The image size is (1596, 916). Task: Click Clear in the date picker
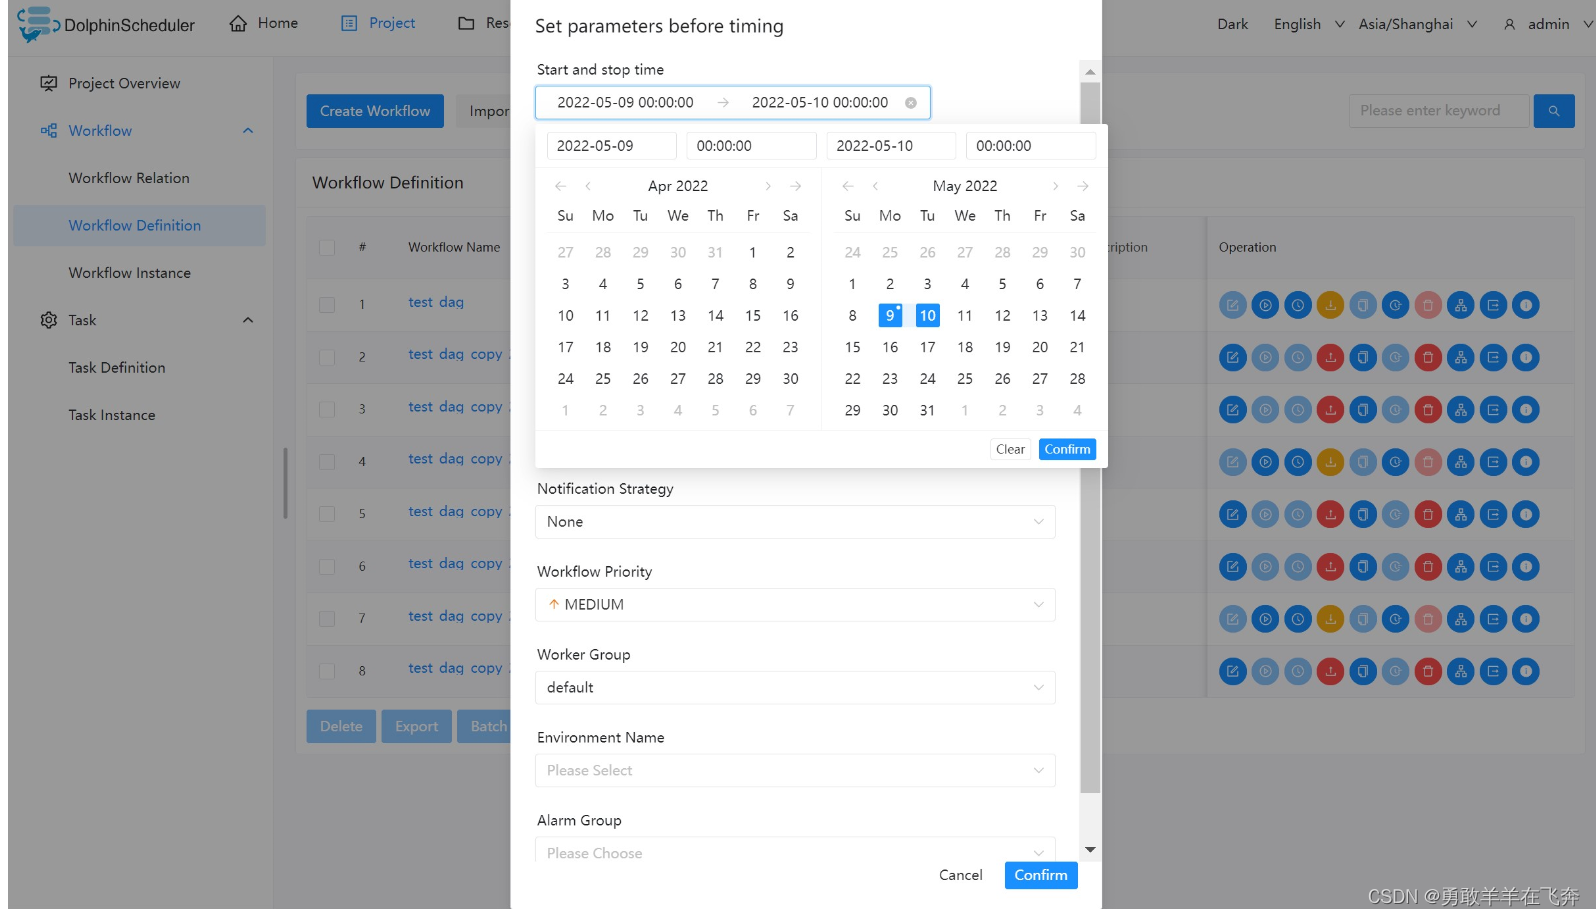click(1010, 450)
